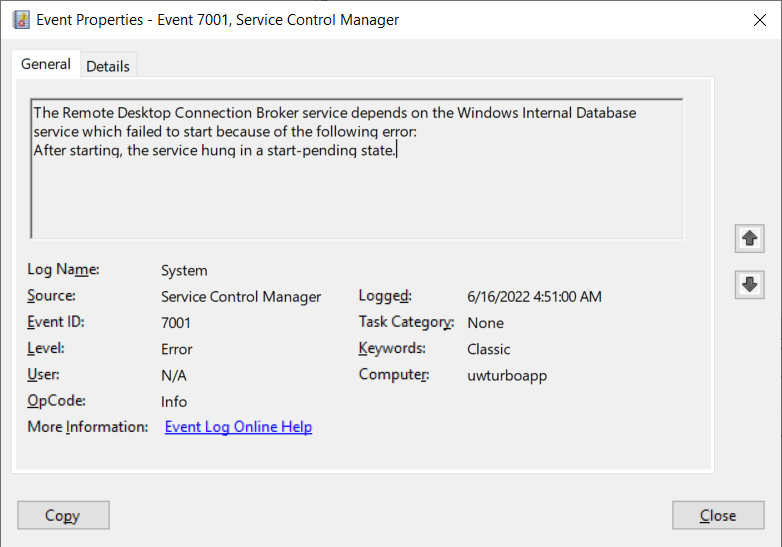Click the OpCode value Info
Image resolution: width=782 pixels, height=547 pixels.
point(174,401)
